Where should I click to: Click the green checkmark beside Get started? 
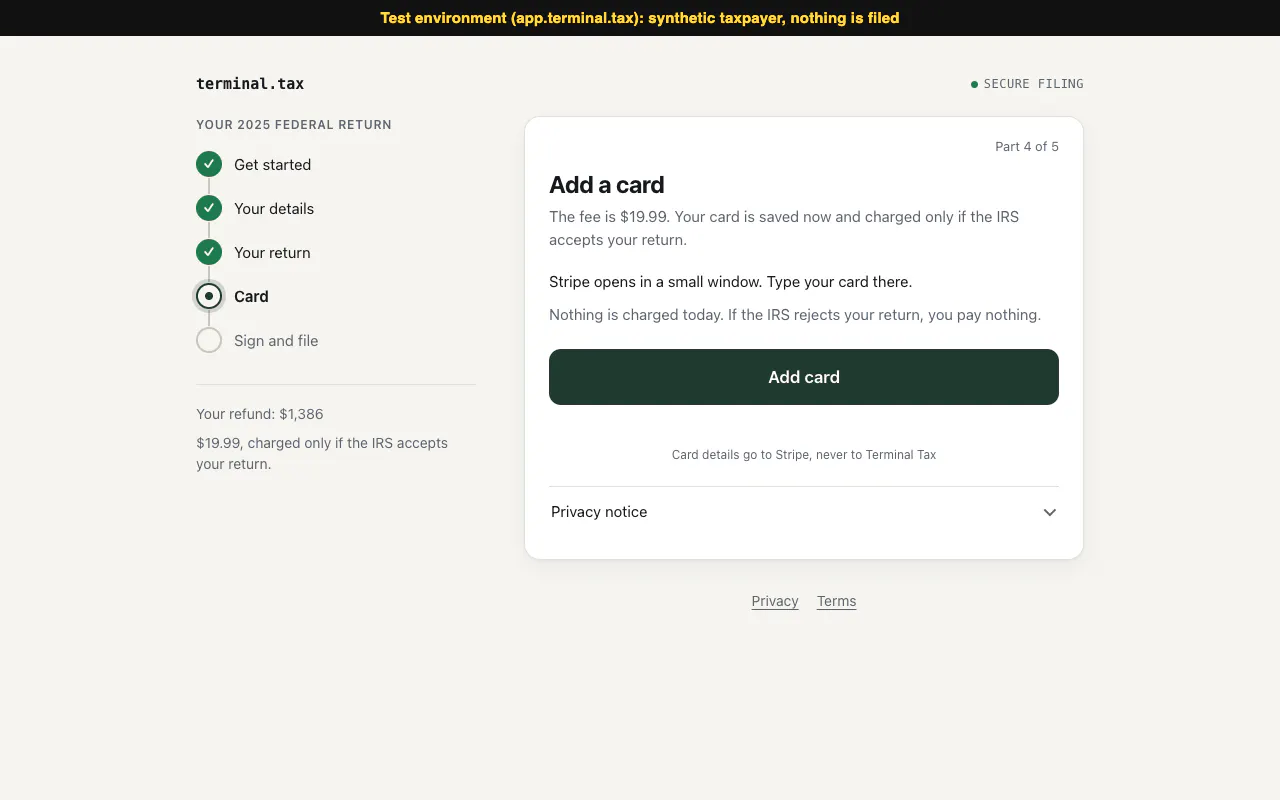(x=209, y=164)
